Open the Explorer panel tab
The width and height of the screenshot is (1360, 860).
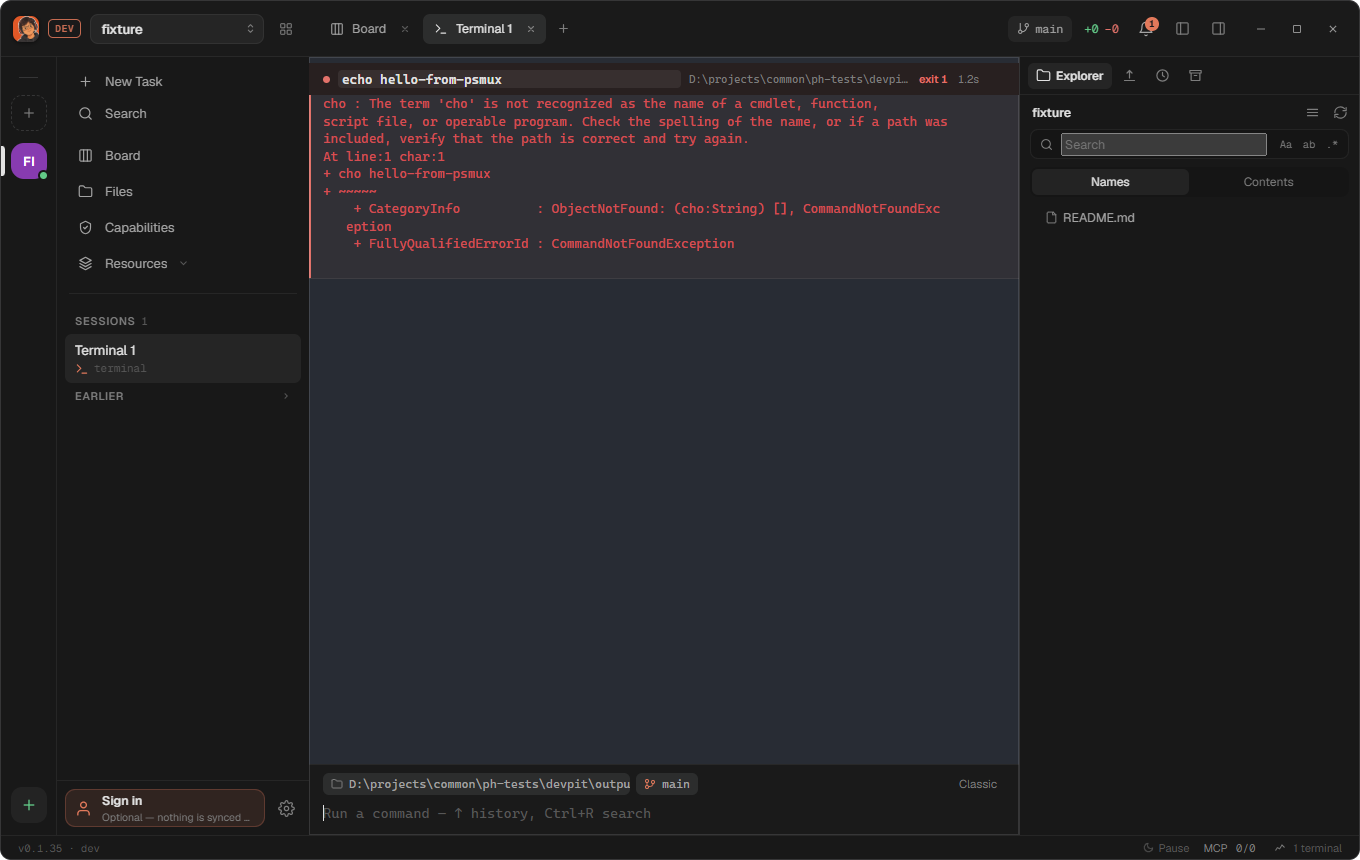[1070, 76]
